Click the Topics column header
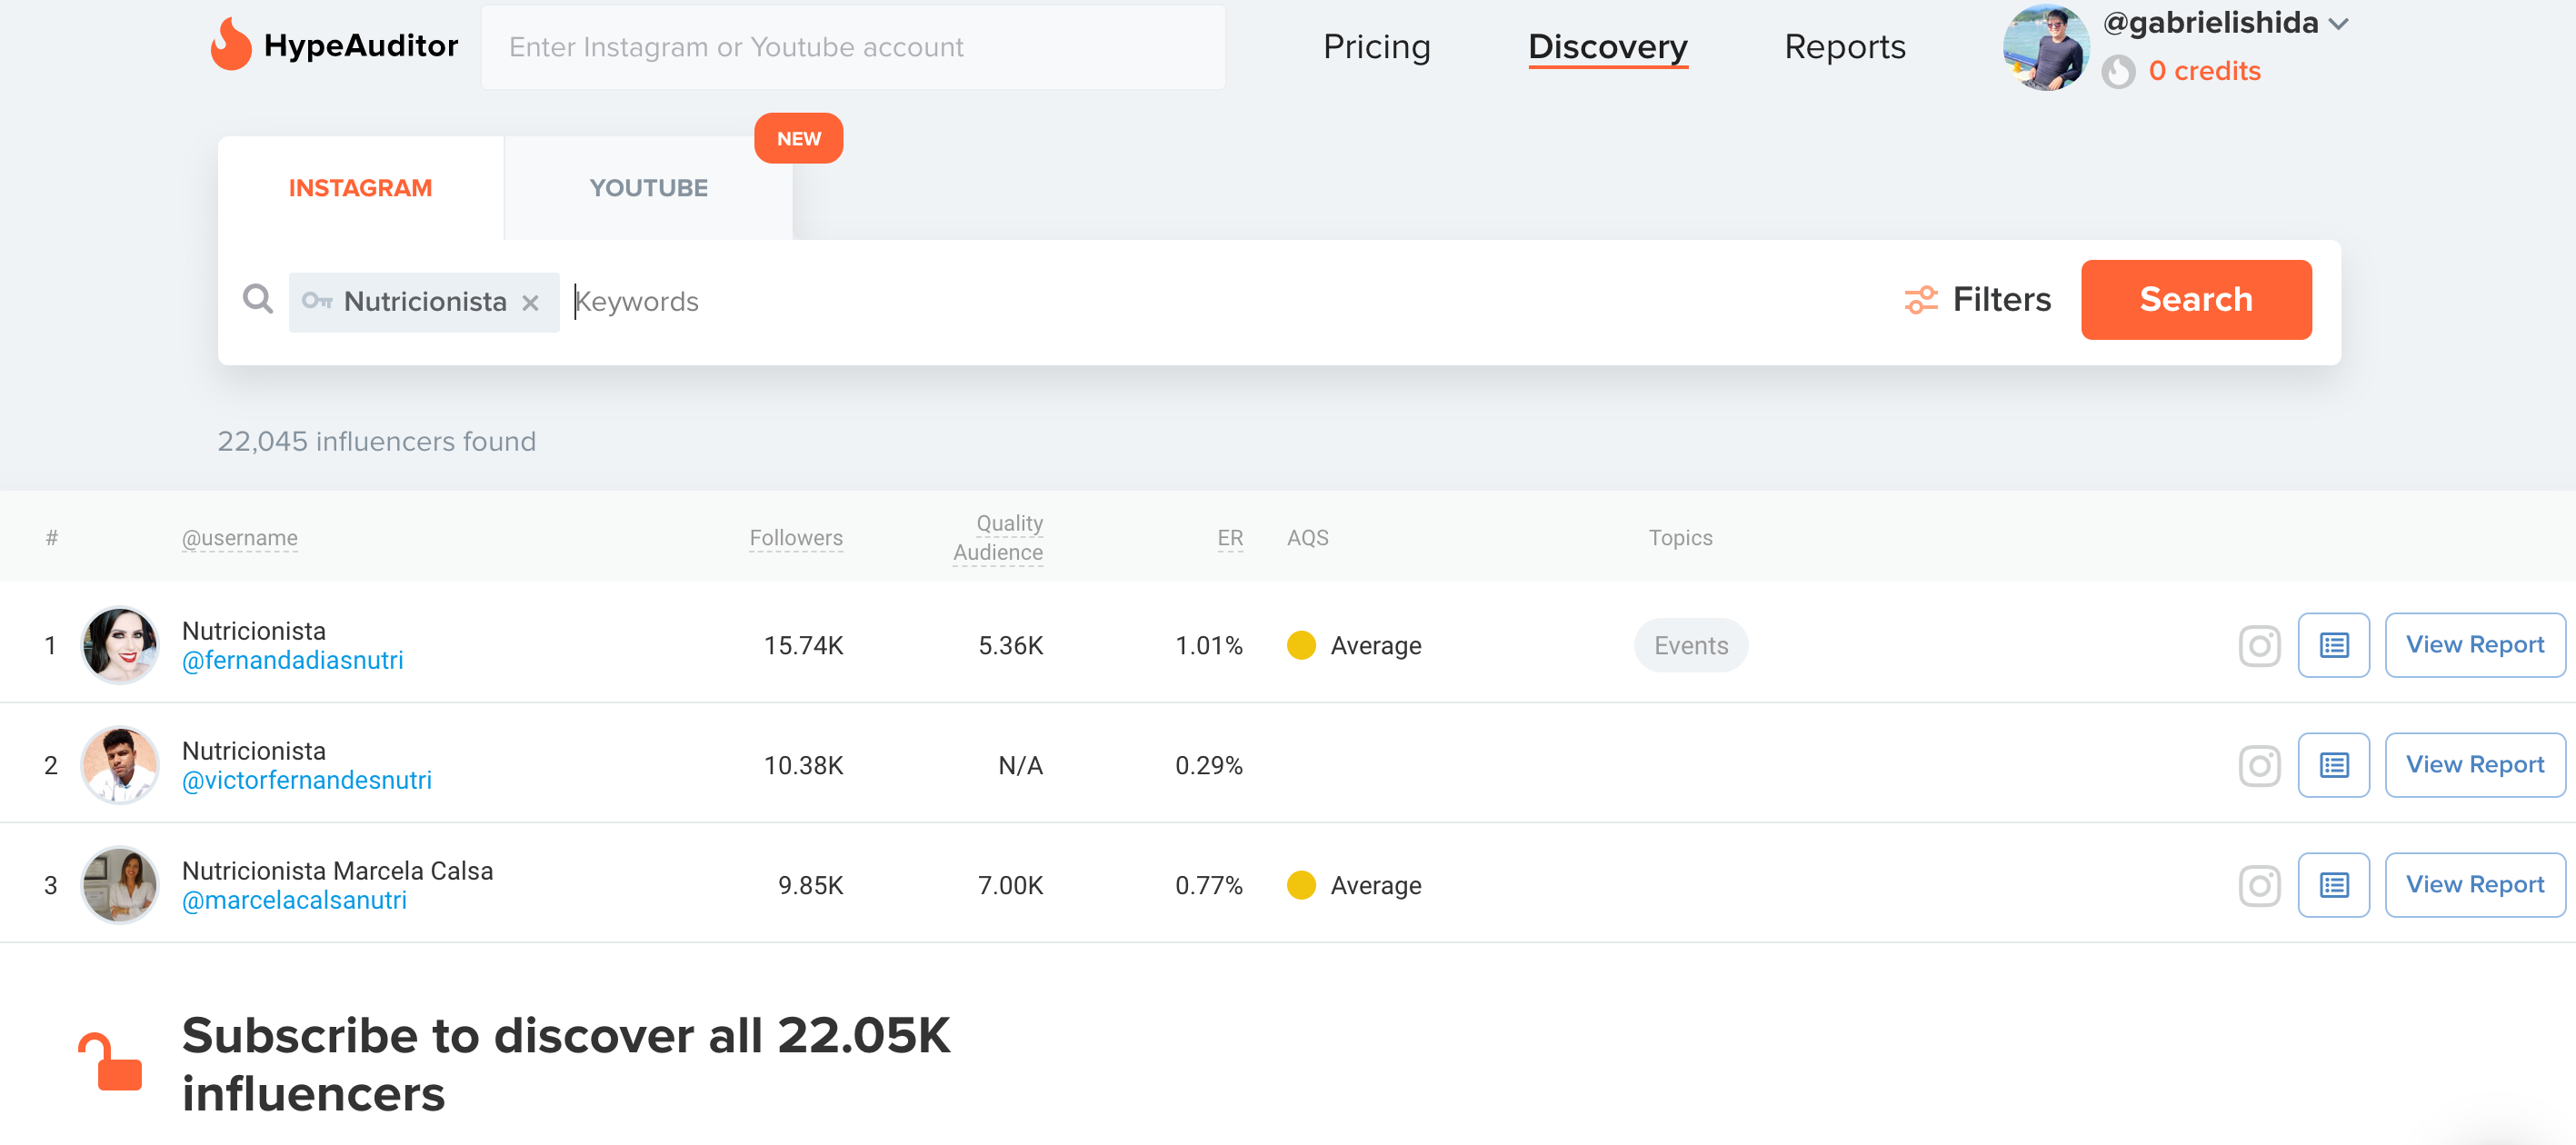The height and width of the screenshot is (1145, 2576). (x=1680, y=538)
